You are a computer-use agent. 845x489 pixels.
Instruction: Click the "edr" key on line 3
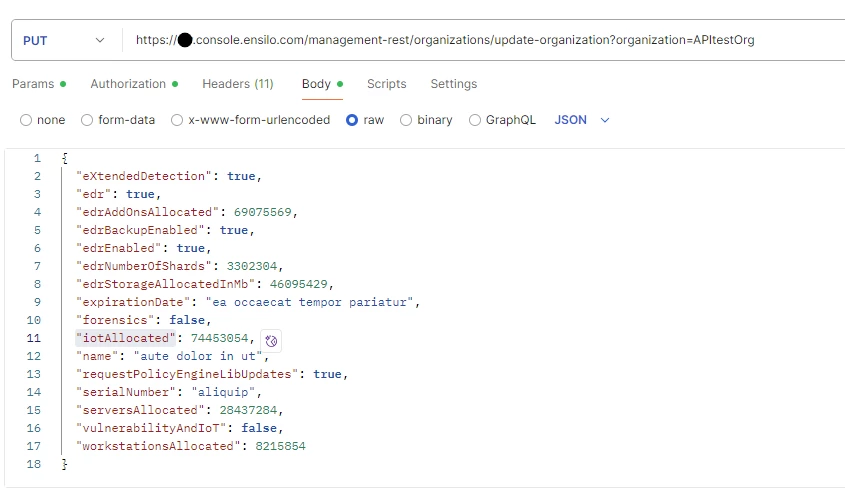(93, 194)
